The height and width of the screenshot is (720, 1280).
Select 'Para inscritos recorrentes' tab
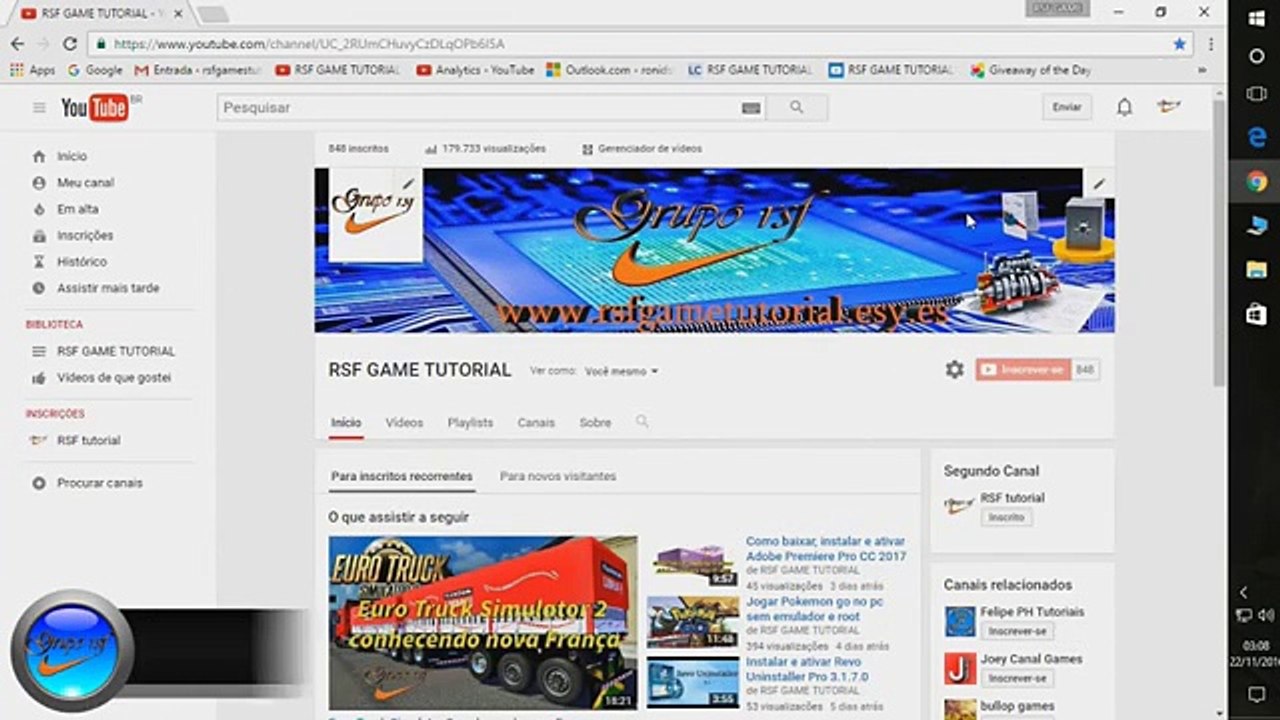pyautogui.click(x=402, y=477)
